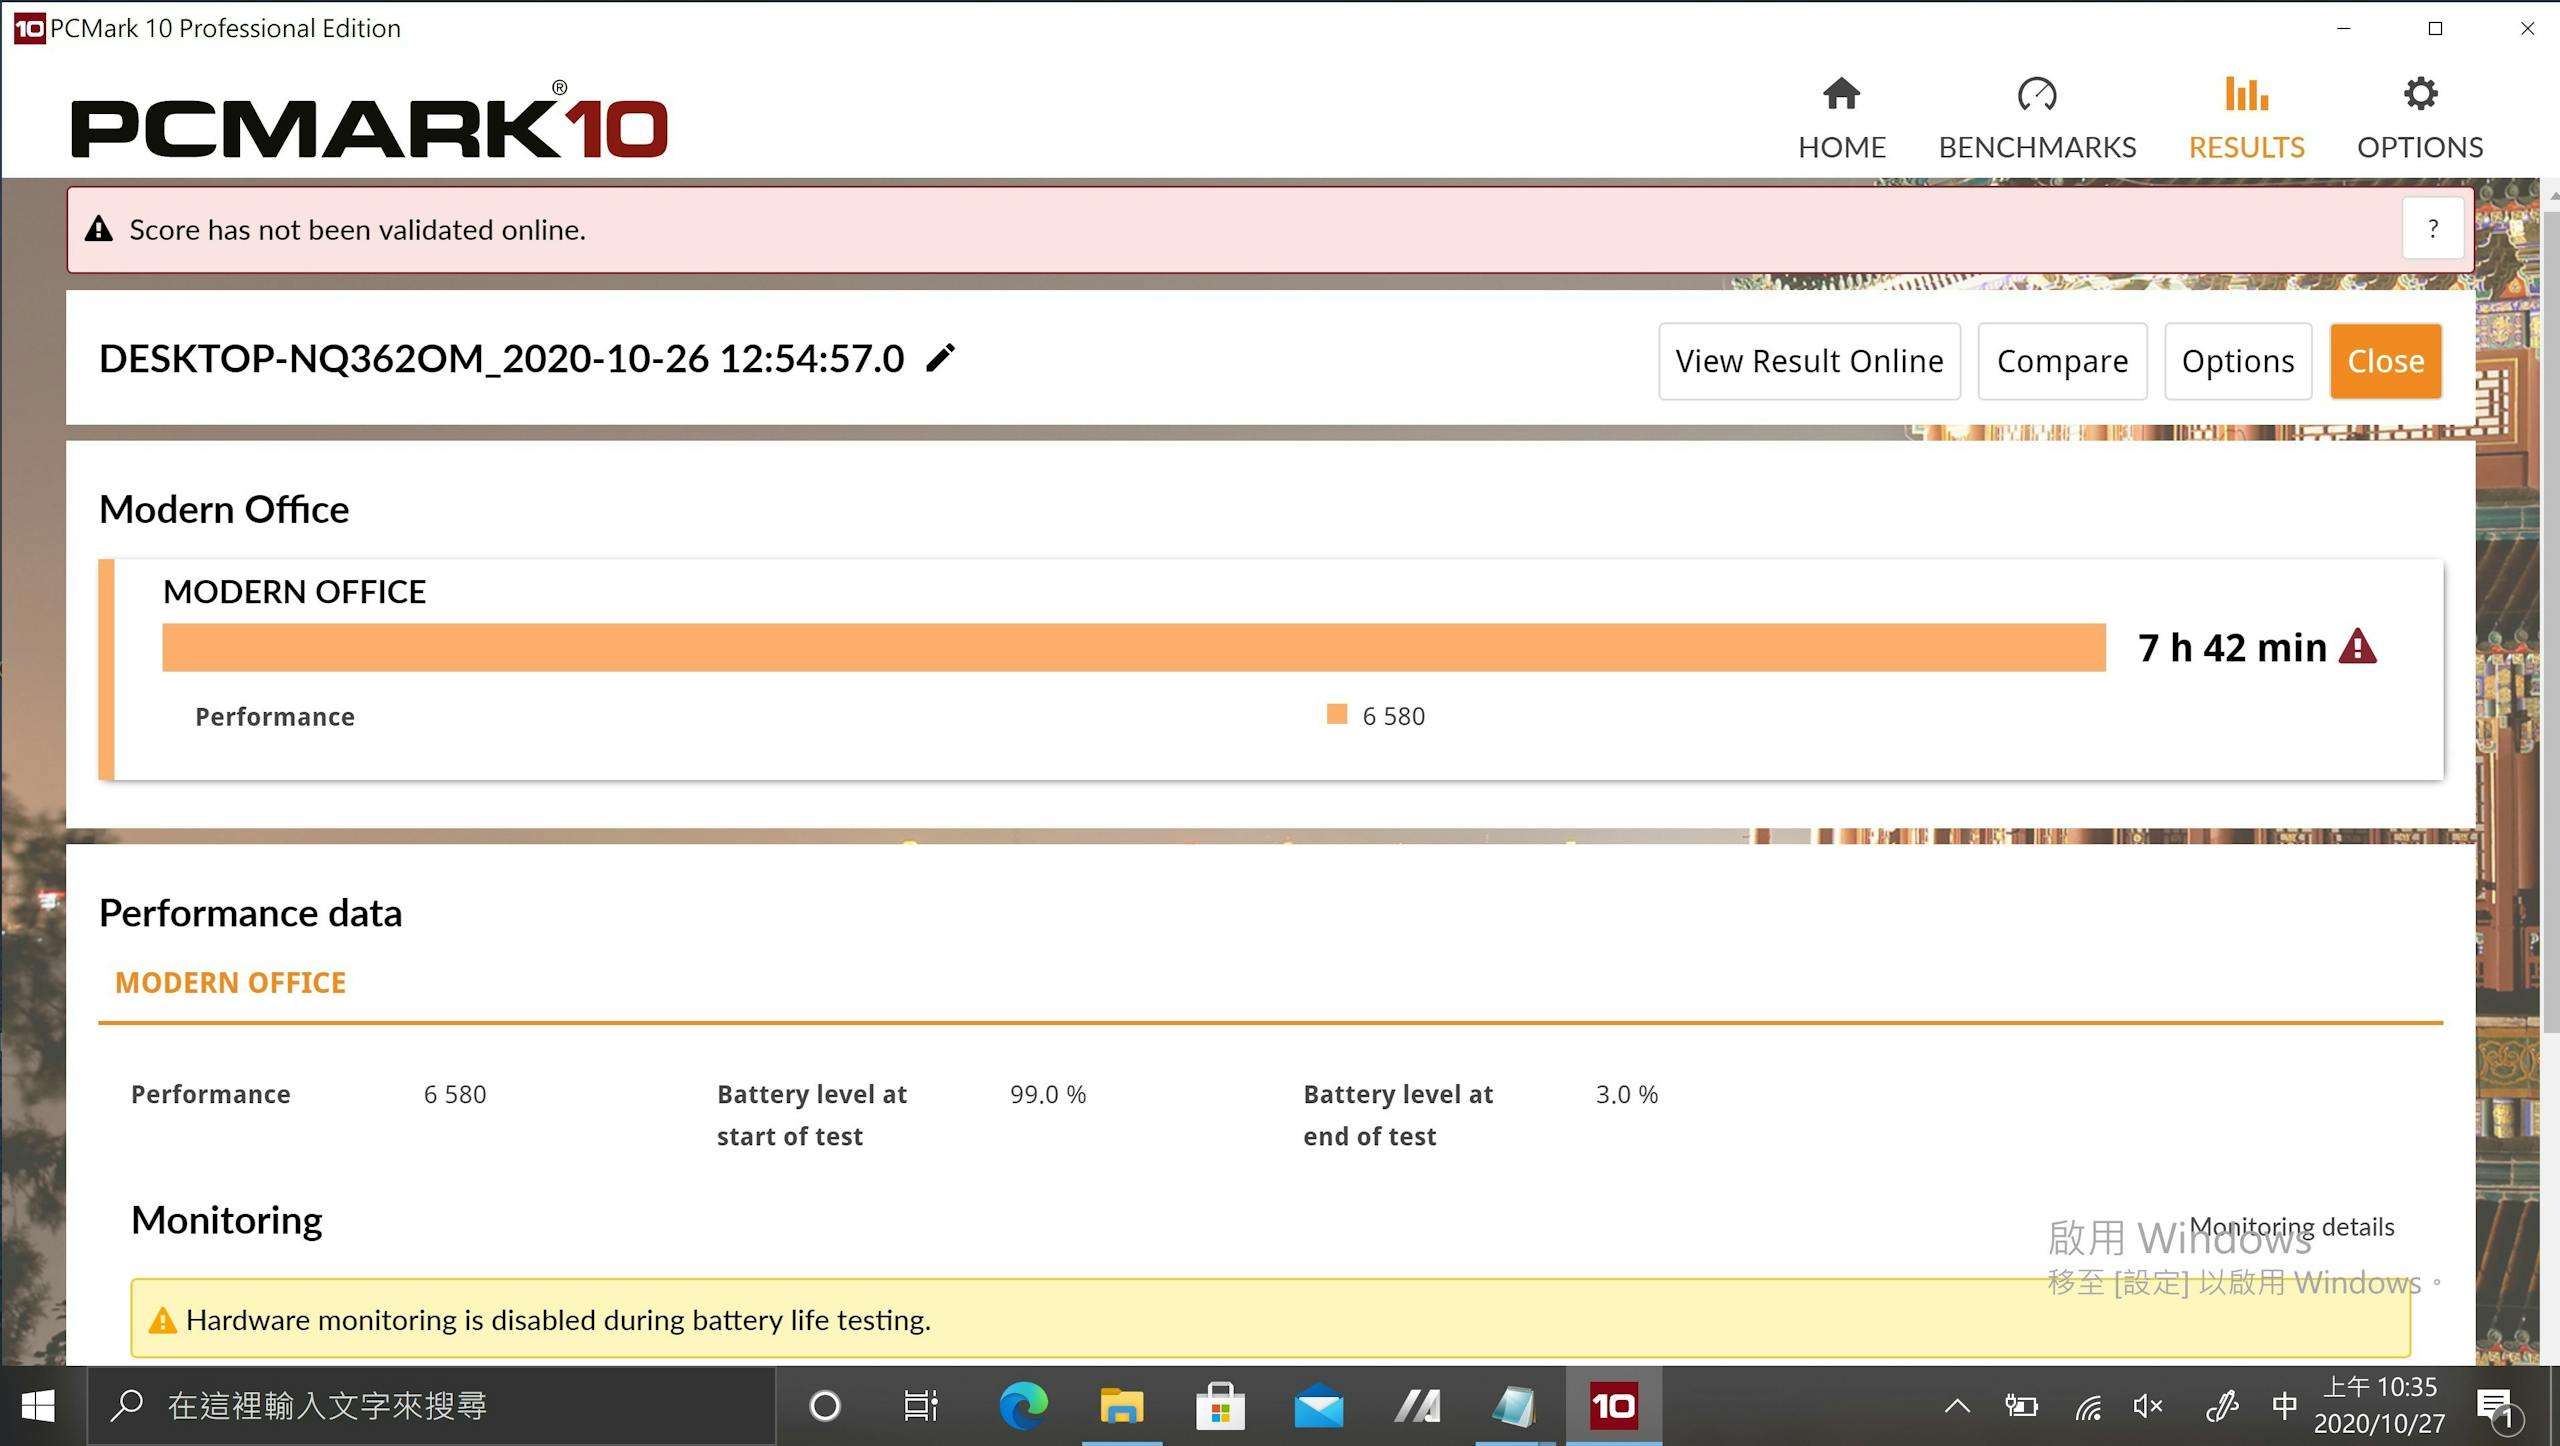Show hidden system tray icons
Image resolution: width=2560 pixels, height=1446 pixels.
tap(1957, 1406)
